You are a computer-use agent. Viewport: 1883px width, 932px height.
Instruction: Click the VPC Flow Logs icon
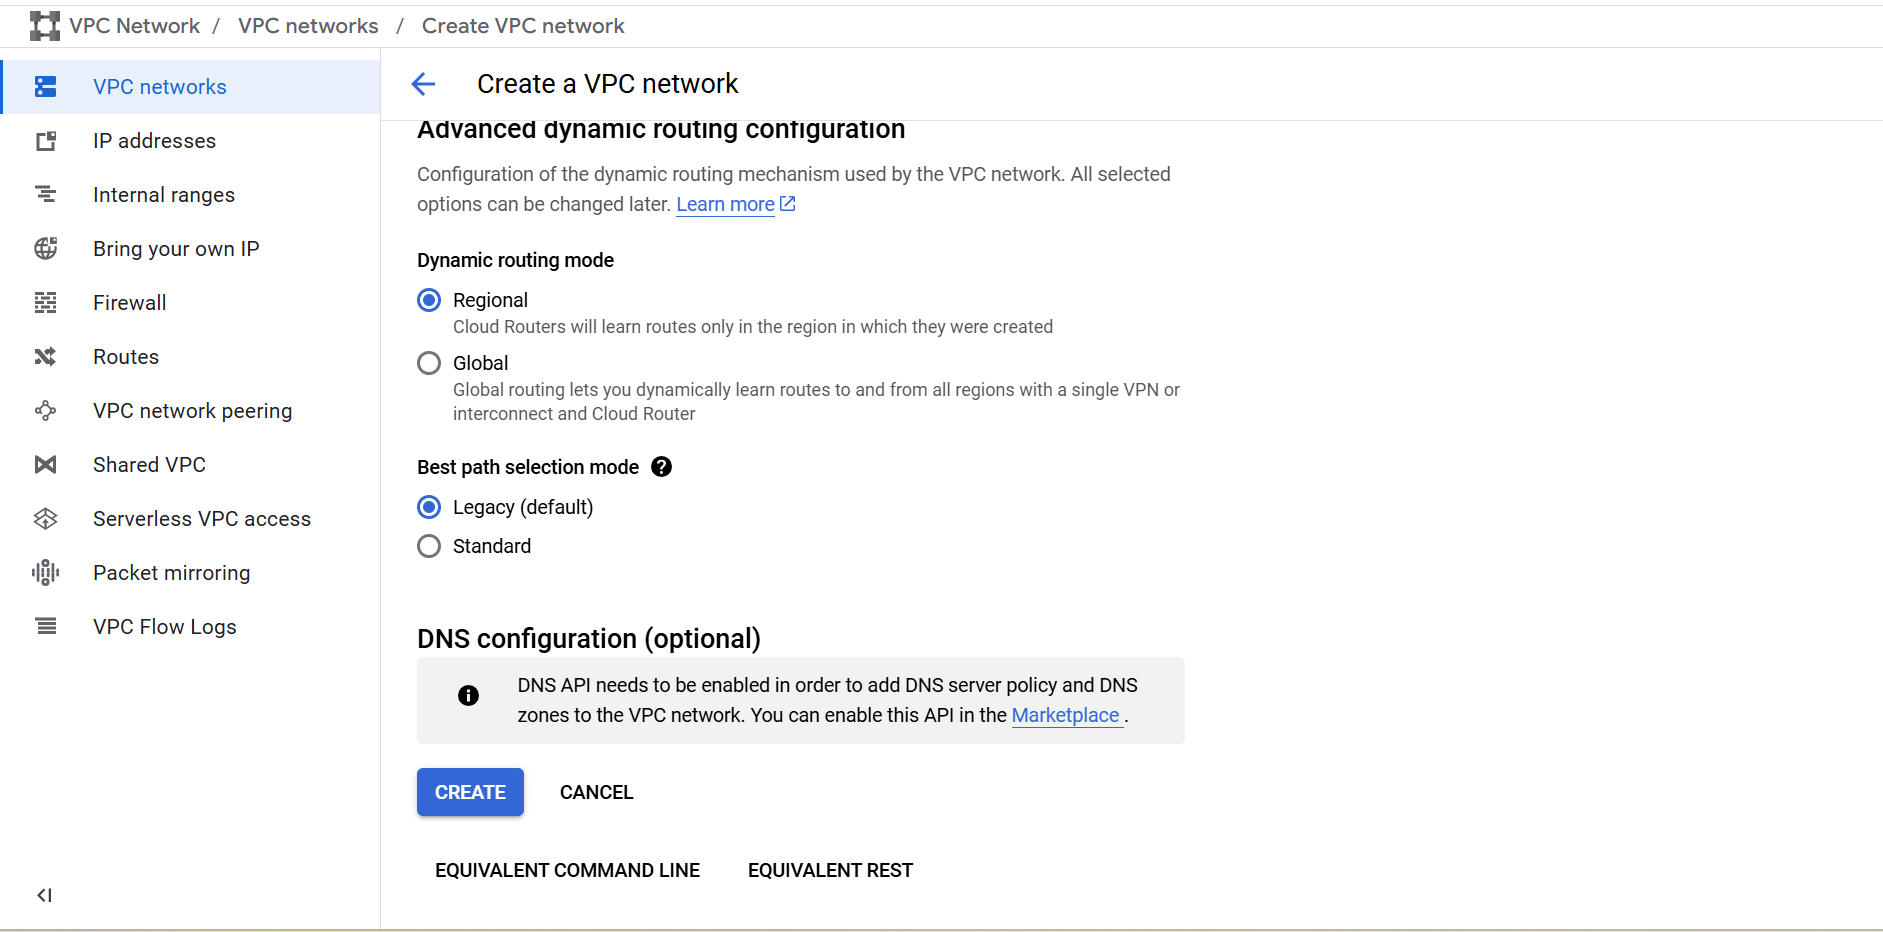[45, 627]
